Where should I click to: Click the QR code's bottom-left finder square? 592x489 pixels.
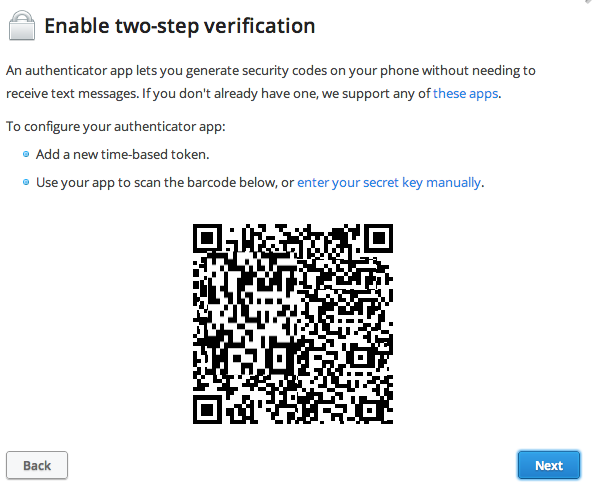(x=207, y=409)
